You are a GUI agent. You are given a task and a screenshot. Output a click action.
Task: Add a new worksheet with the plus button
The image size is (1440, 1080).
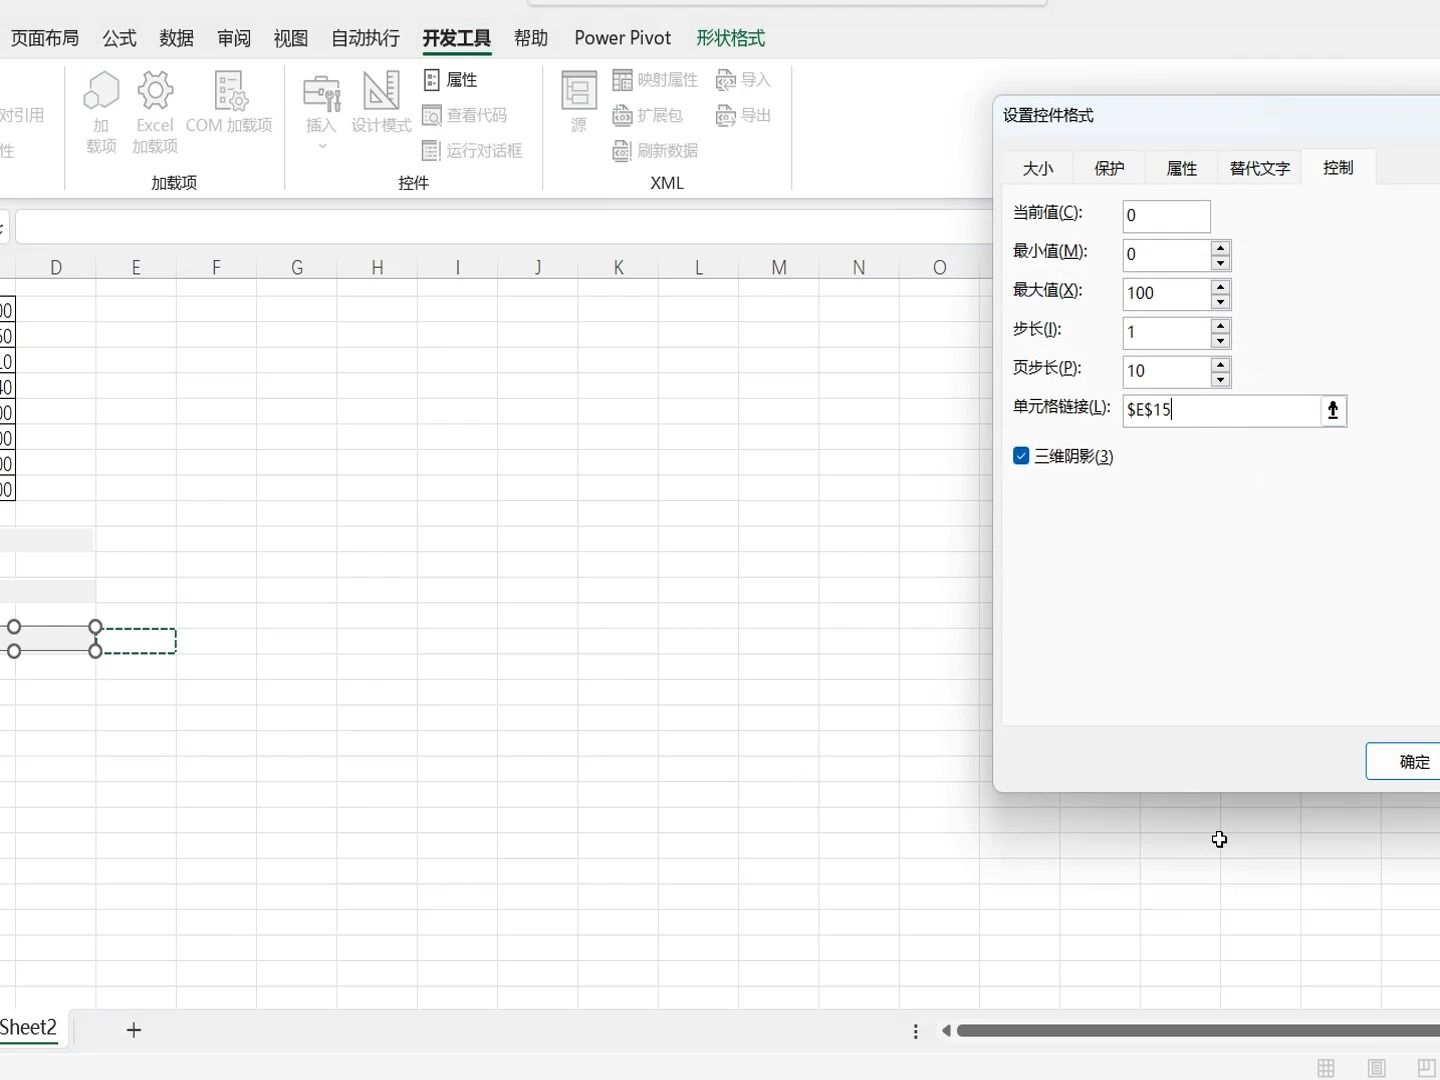click(x=133, y=1030)
